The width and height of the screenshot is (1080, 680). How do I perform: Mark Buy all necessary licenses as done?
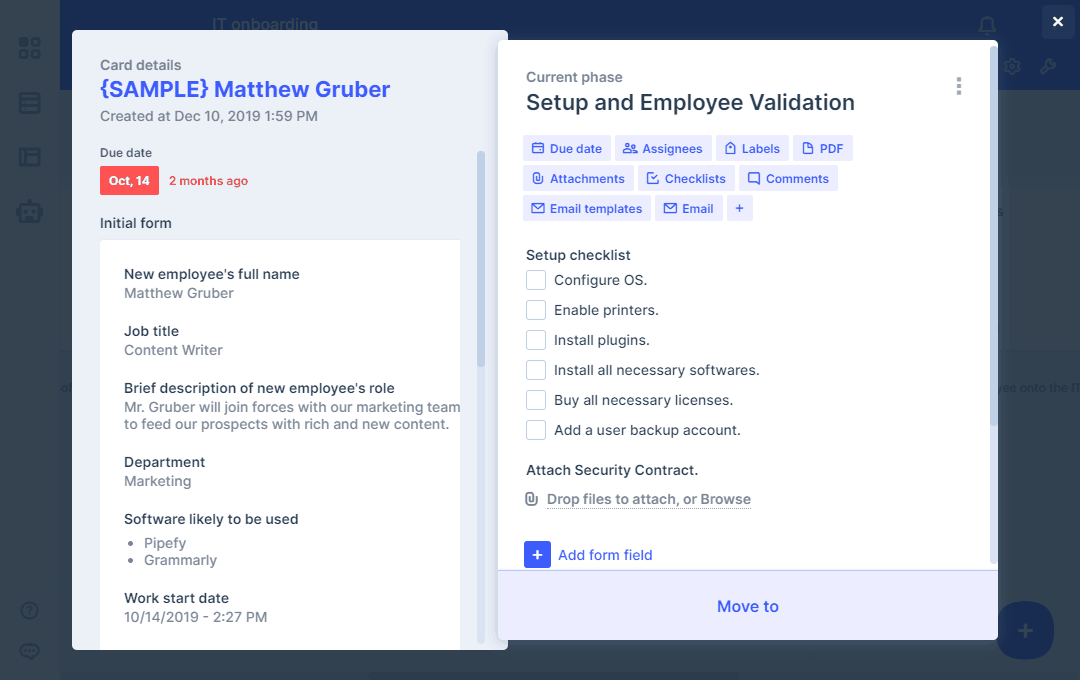point(536,400)
